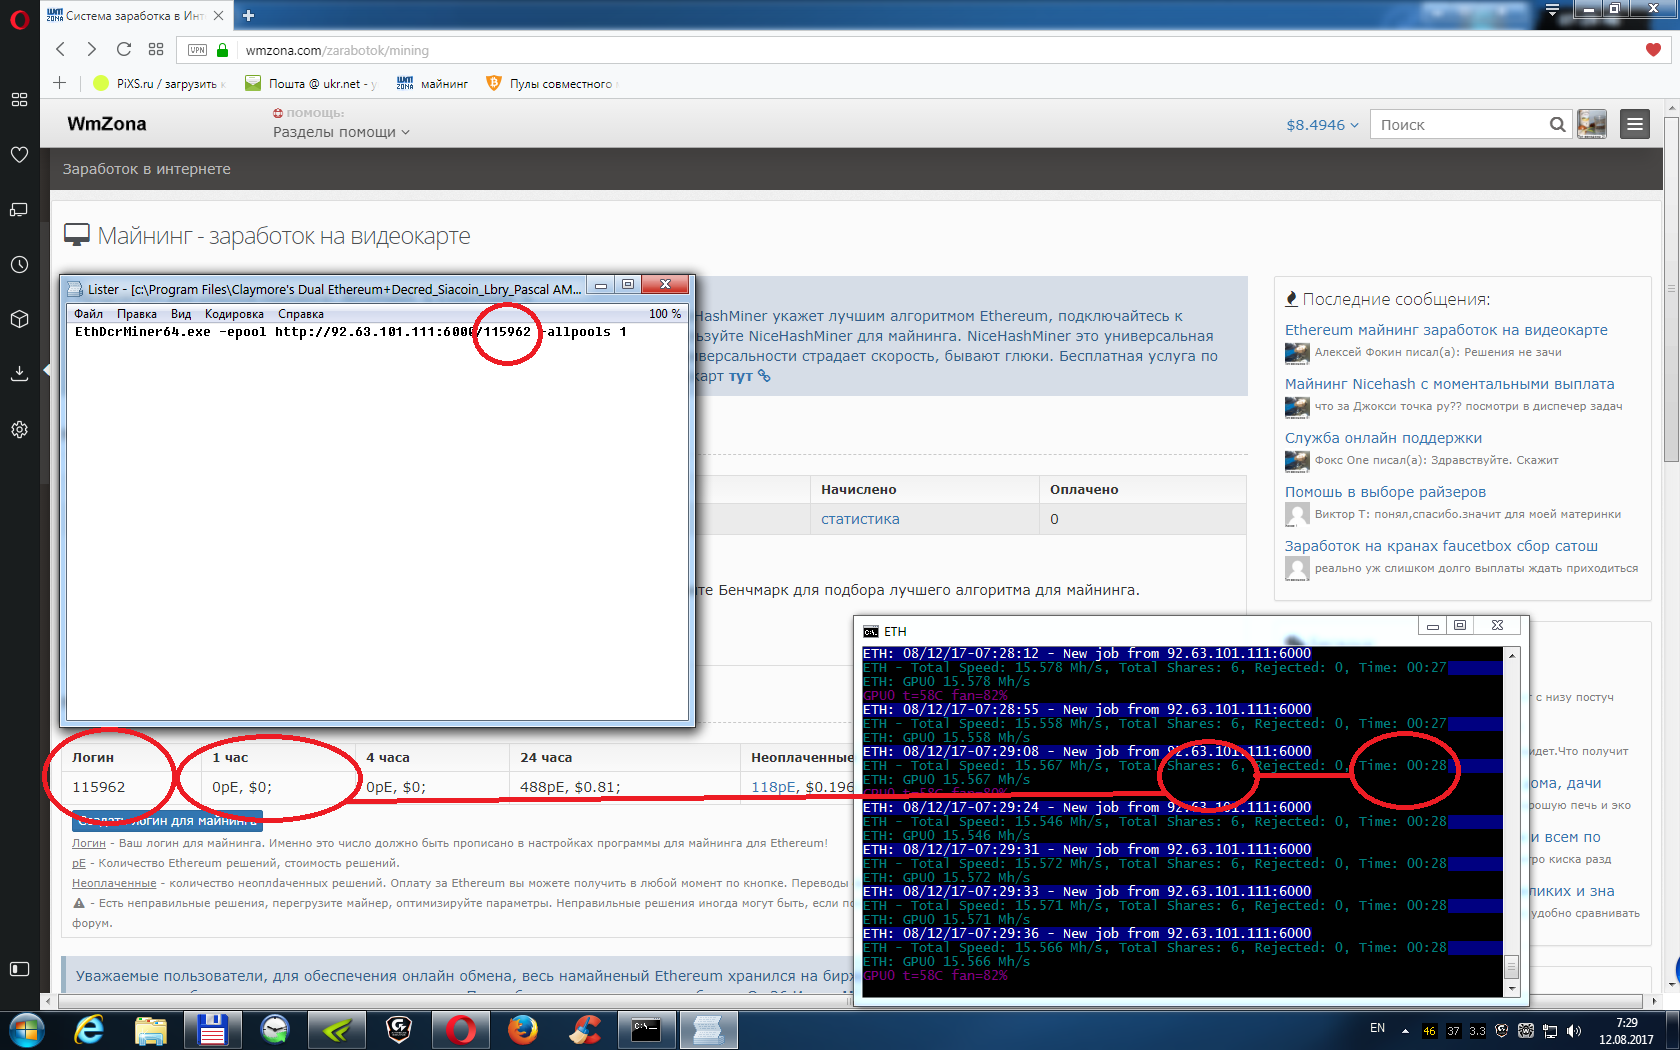The width and height of the screenshot is (1680, 1050).
Task: Click the Поиск search input field
Action: [x=1460, y=125]
